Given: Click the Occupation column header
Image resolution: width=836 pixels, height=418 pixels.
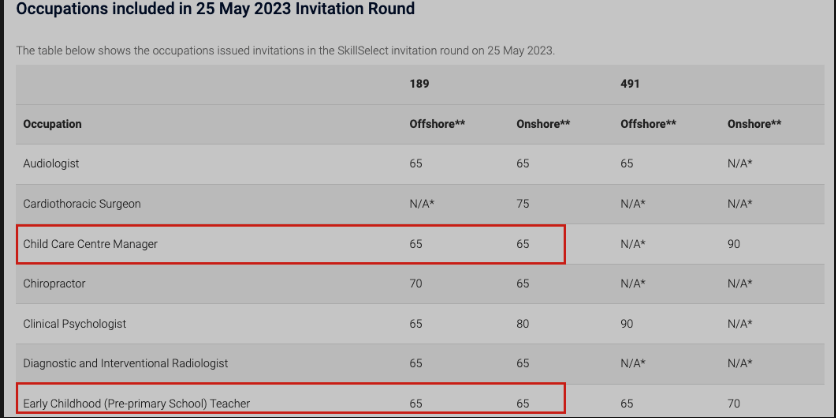Looking at the screenshot, I should pos(52,124).
